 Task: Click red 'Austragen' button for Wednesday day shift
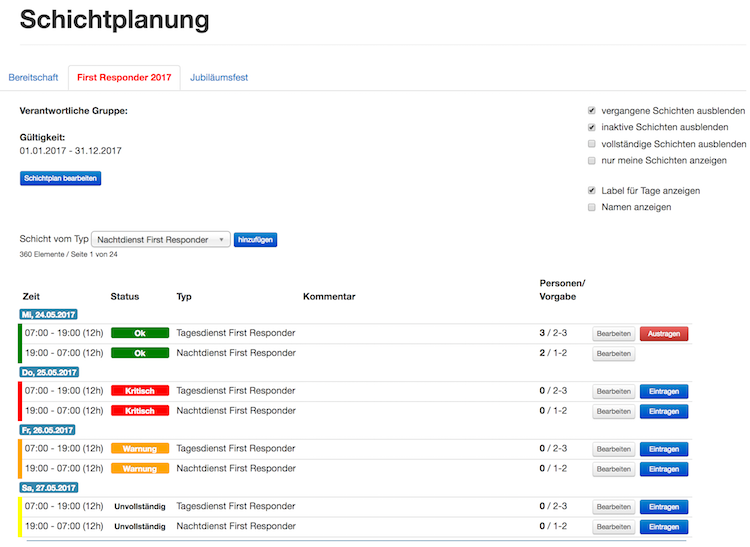(664, 333)
